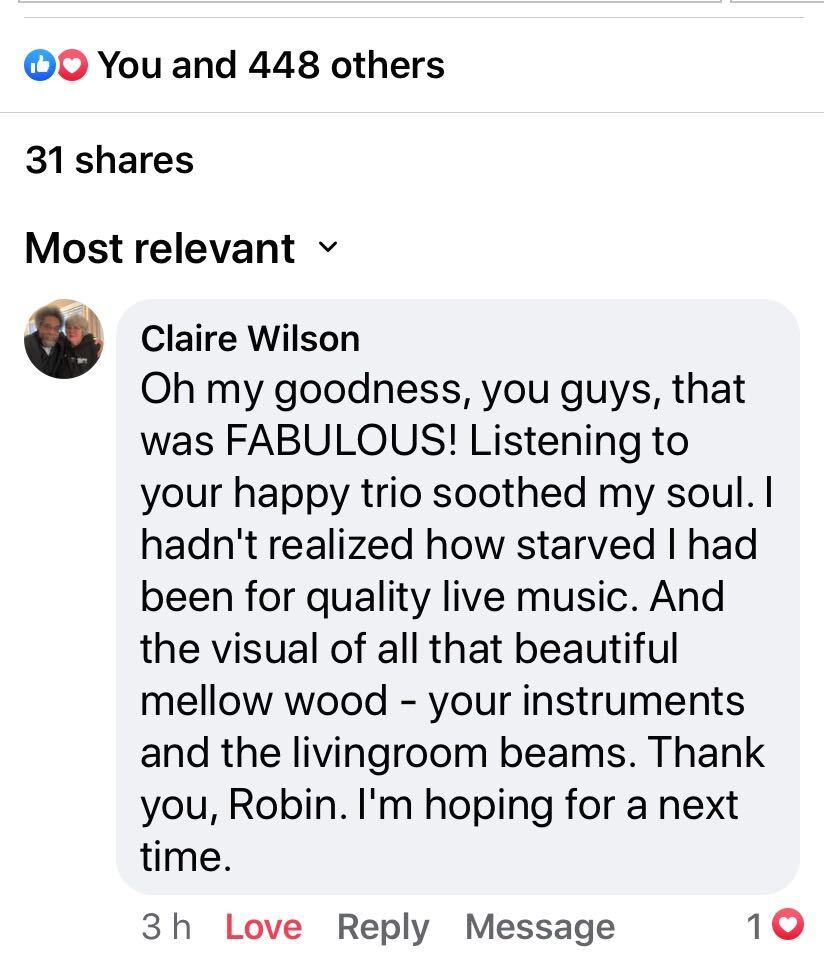The image size is (824, 966).
Task: Click the heart icon on Claire's comment
Action: pyautogui.click(x=790, y=927)
